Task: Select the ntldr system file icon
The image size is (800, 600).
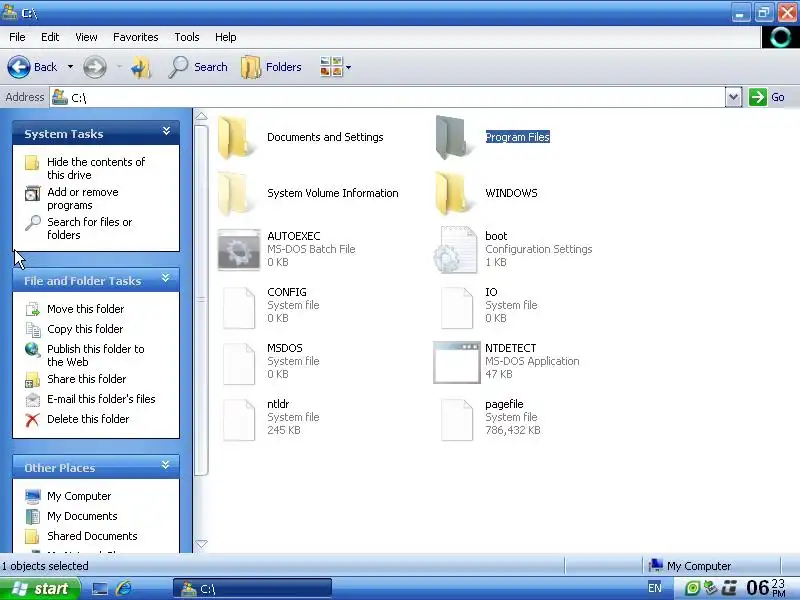Action: click(239, 420)
